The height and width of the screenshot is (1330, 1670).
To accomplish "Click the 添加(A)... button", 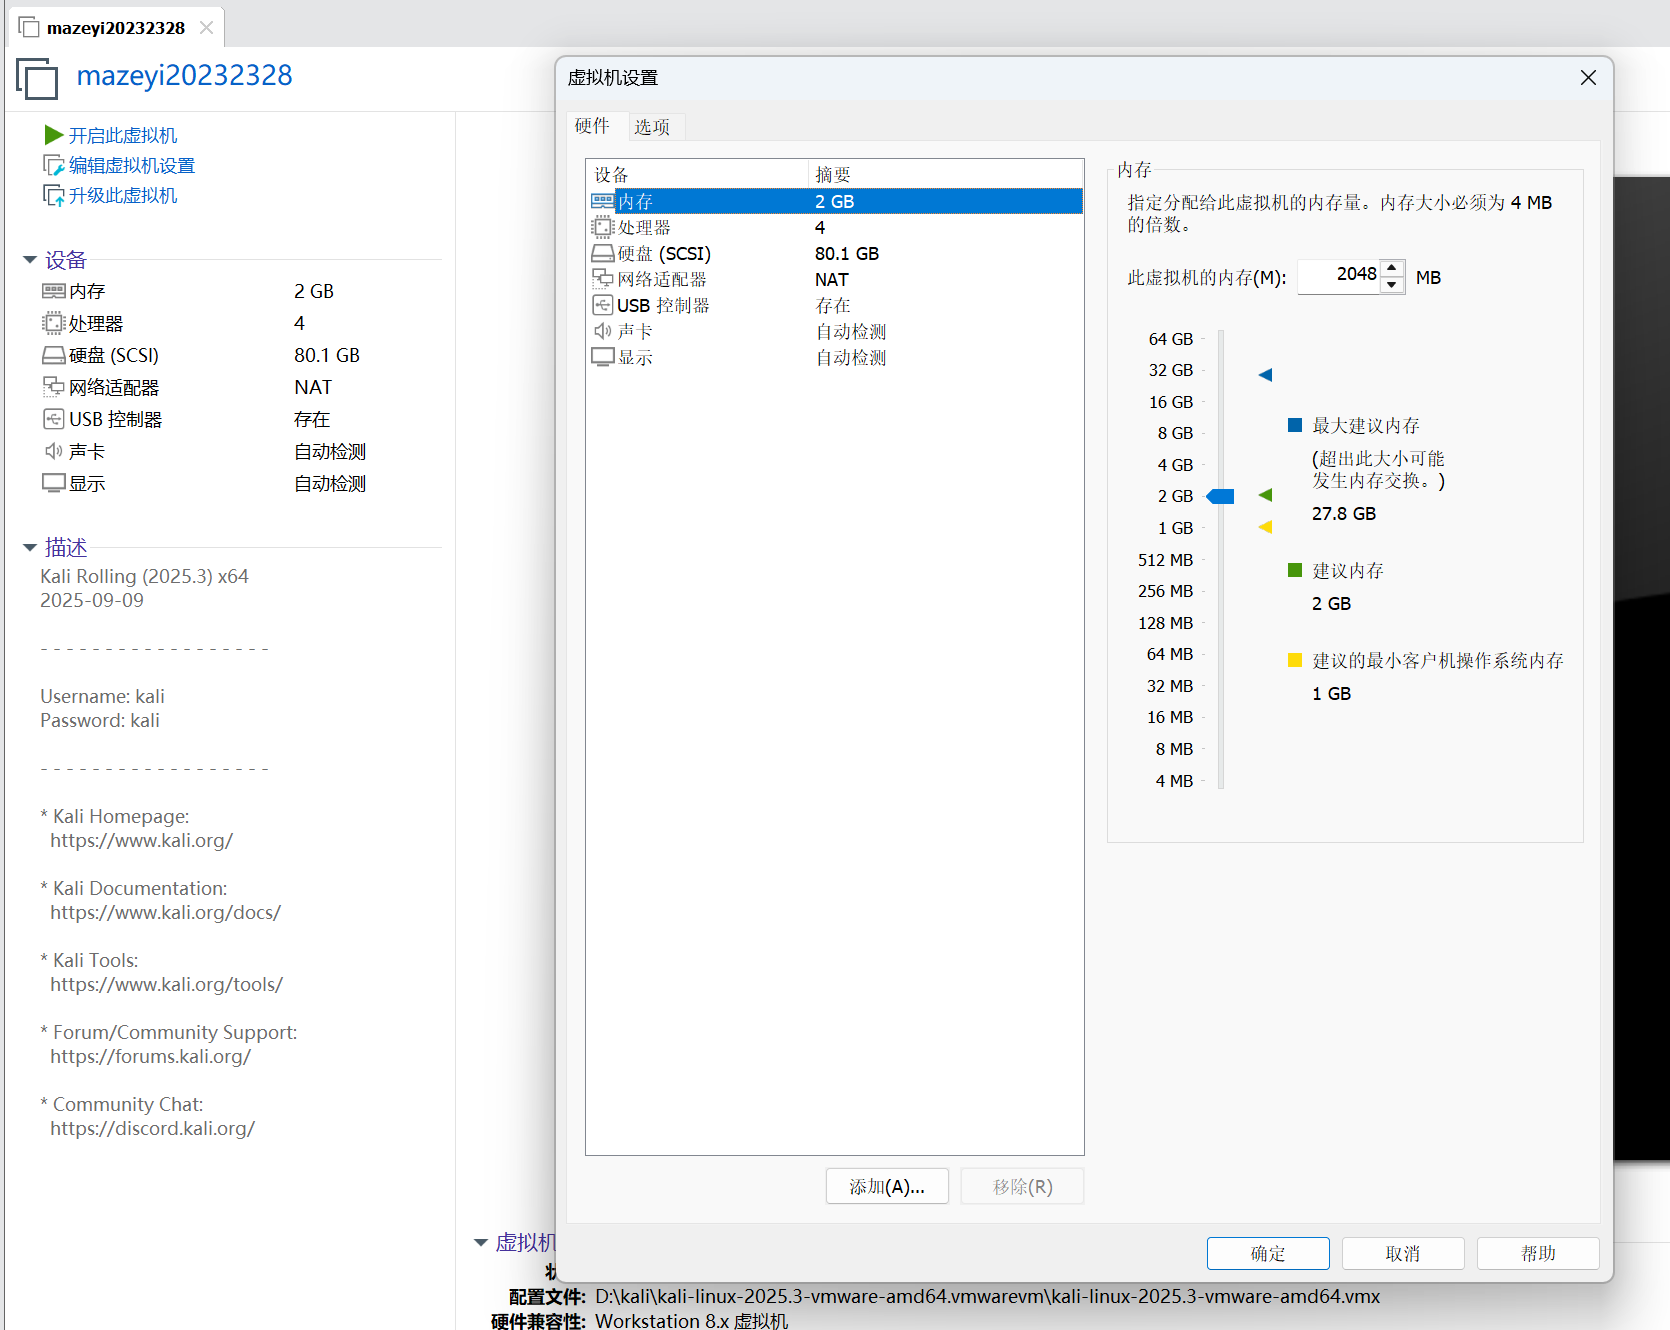I will [887, 1186].
